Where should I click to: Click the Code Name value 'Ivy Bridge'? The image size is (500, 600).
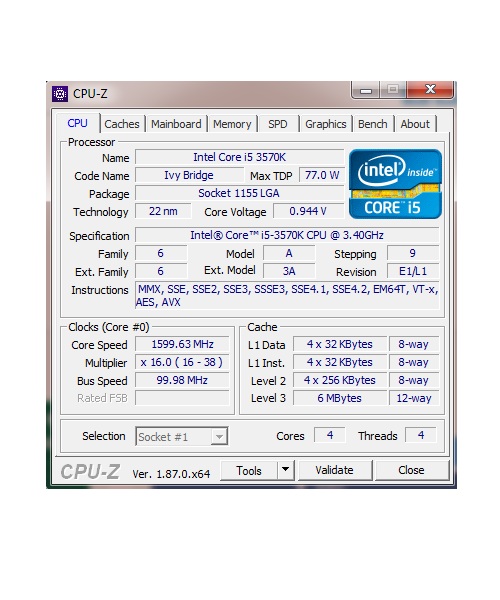coord(189,175)
